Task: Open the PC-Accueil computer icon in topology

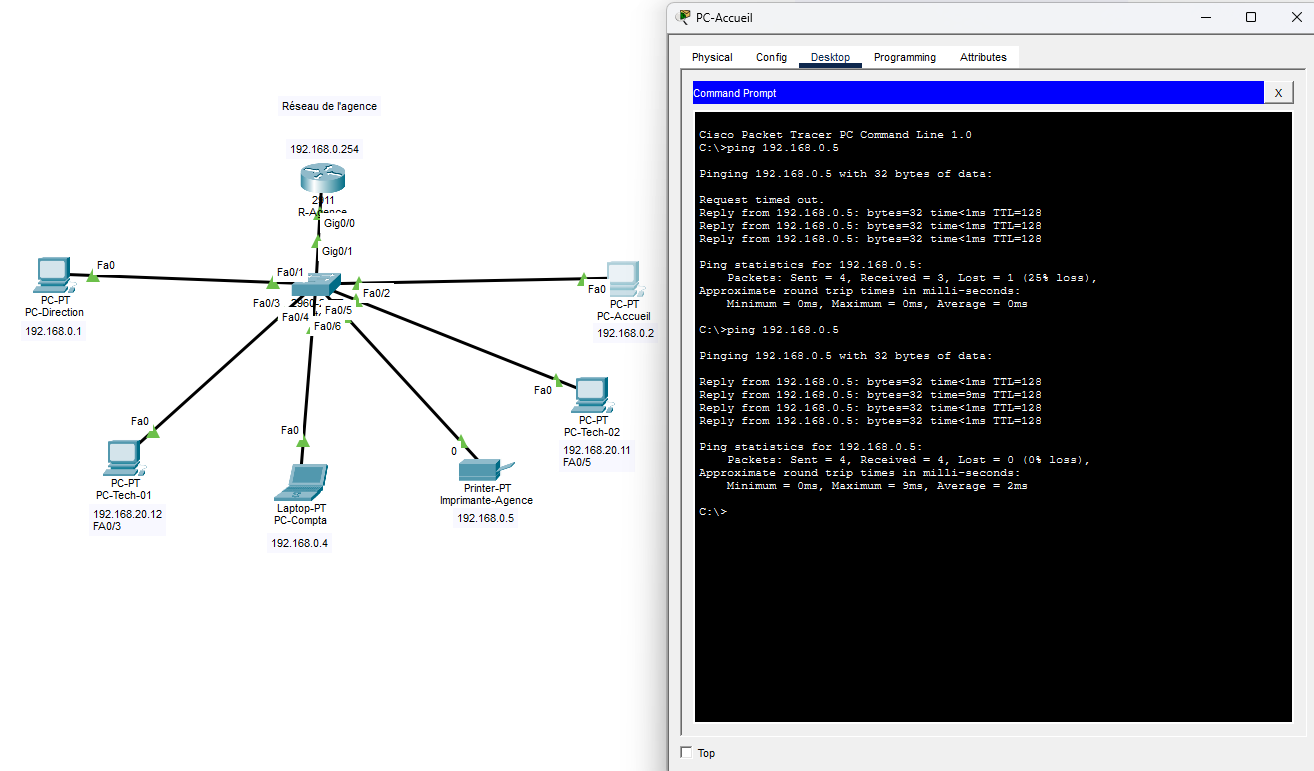Action: (624, 279)
